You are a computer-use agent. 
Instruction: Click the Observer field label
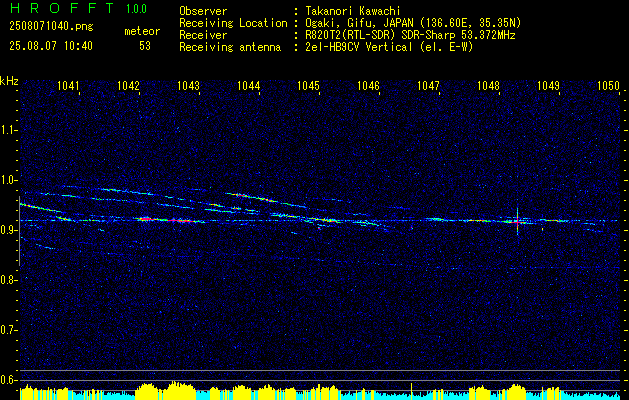(x=203, y=12)
